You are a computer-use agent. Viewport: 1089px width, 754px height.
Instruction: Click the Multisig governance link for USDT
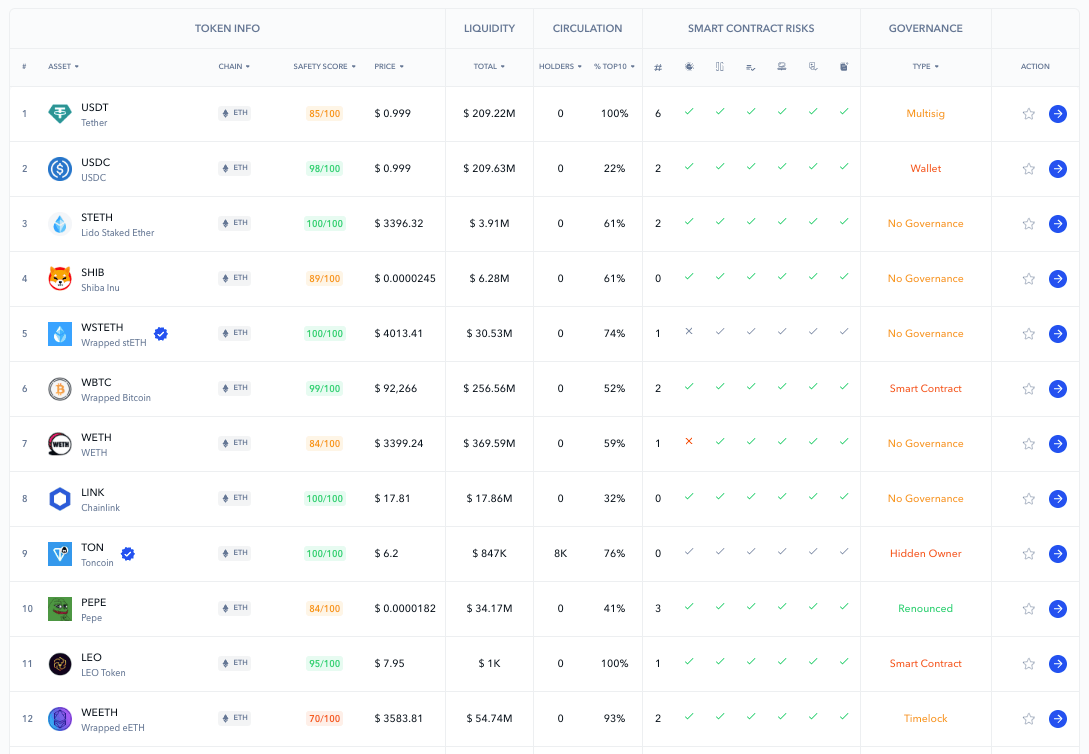pos(926,114)
